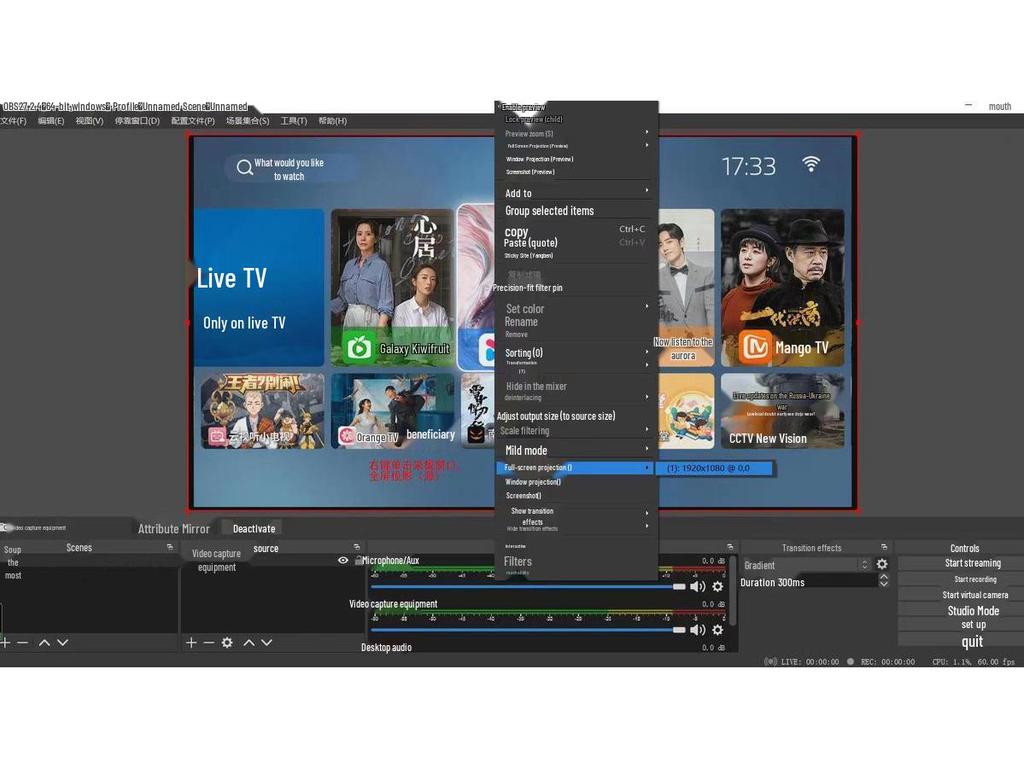
Task: Click the quit button in Controls
Action: pyautogui.click(x=972, y=642)
